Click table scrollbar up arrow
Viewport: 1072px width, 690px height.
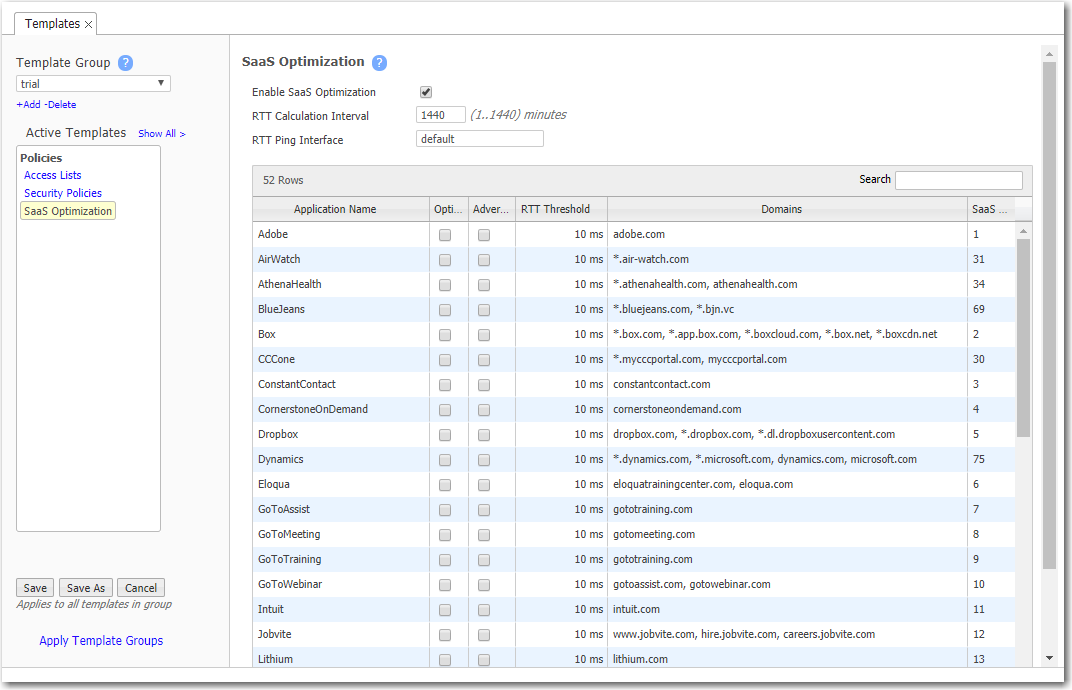click(1023, 231)
